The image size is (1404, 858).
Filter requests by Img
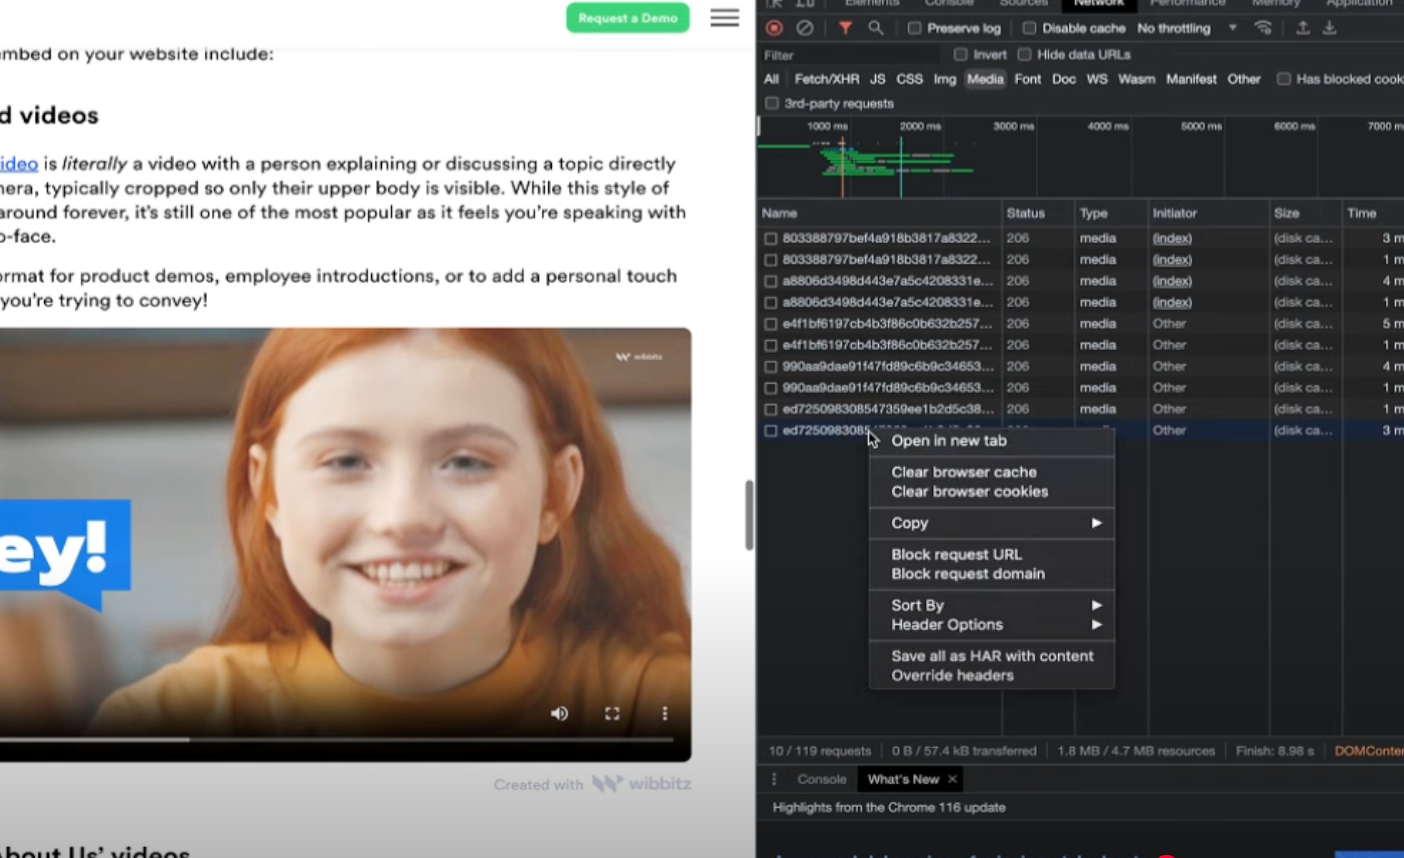click(x=945, y=79)
